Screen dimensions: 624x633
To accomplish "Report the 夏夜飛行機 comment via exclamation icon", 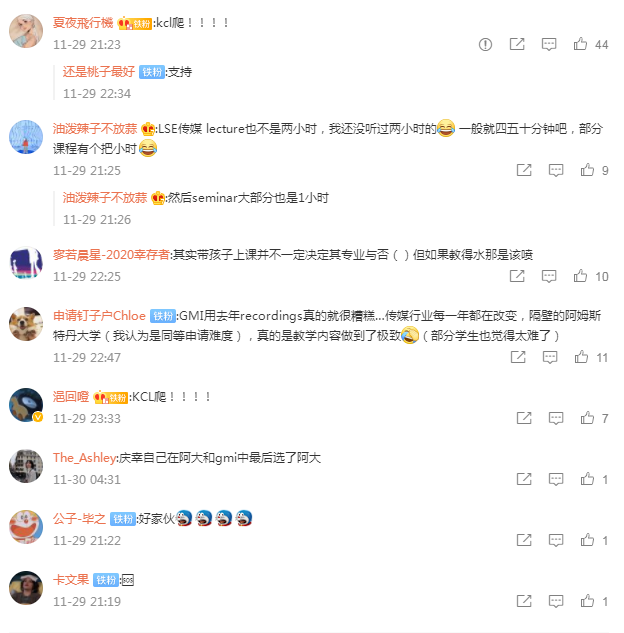I will (x=485, y=44).
